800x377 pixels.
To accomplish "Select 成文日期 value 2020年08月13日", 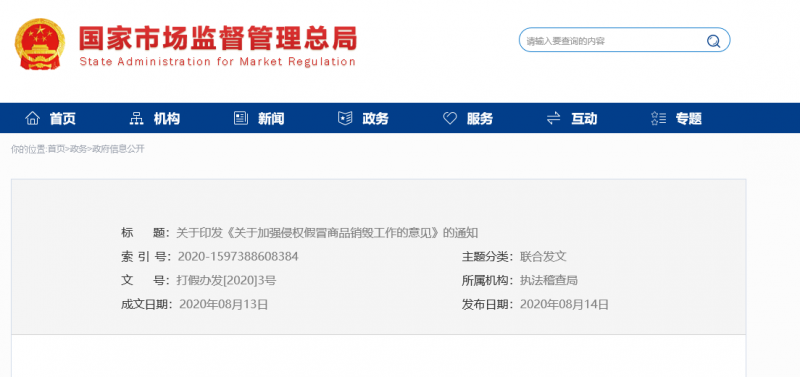I will [223, 305].
